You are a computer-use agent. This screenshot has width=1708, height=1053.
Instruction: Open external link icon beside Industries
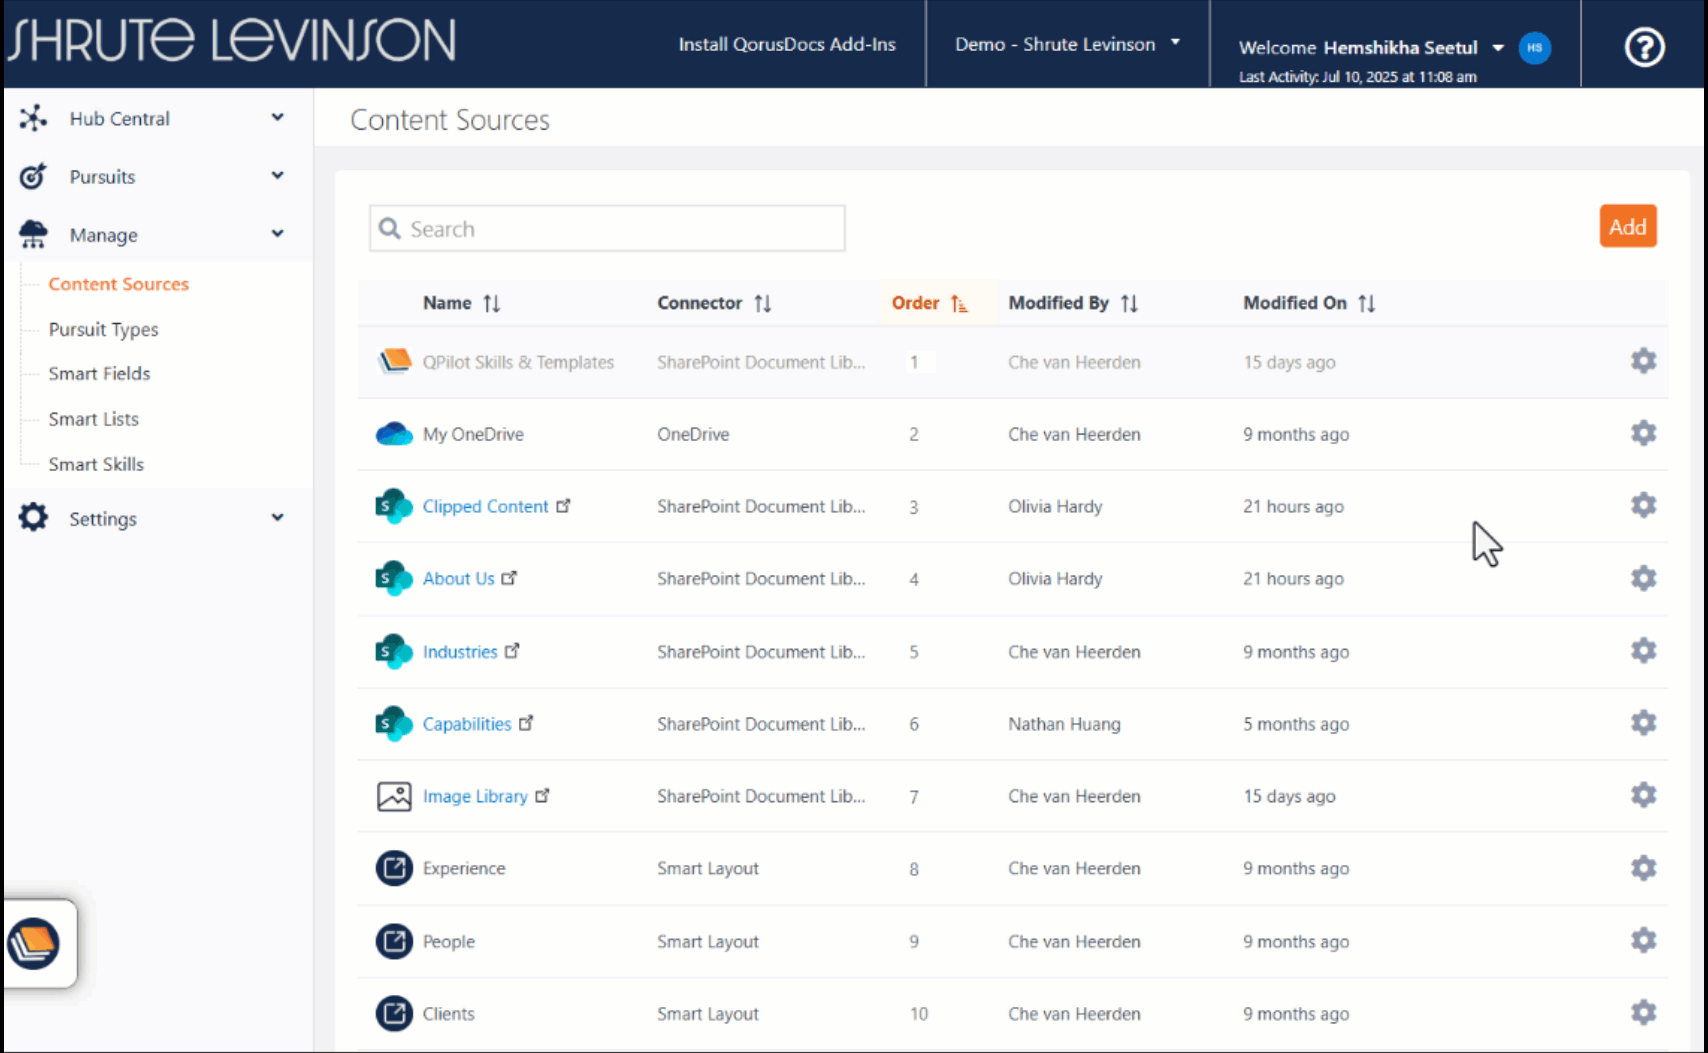[x=512, y=651]
